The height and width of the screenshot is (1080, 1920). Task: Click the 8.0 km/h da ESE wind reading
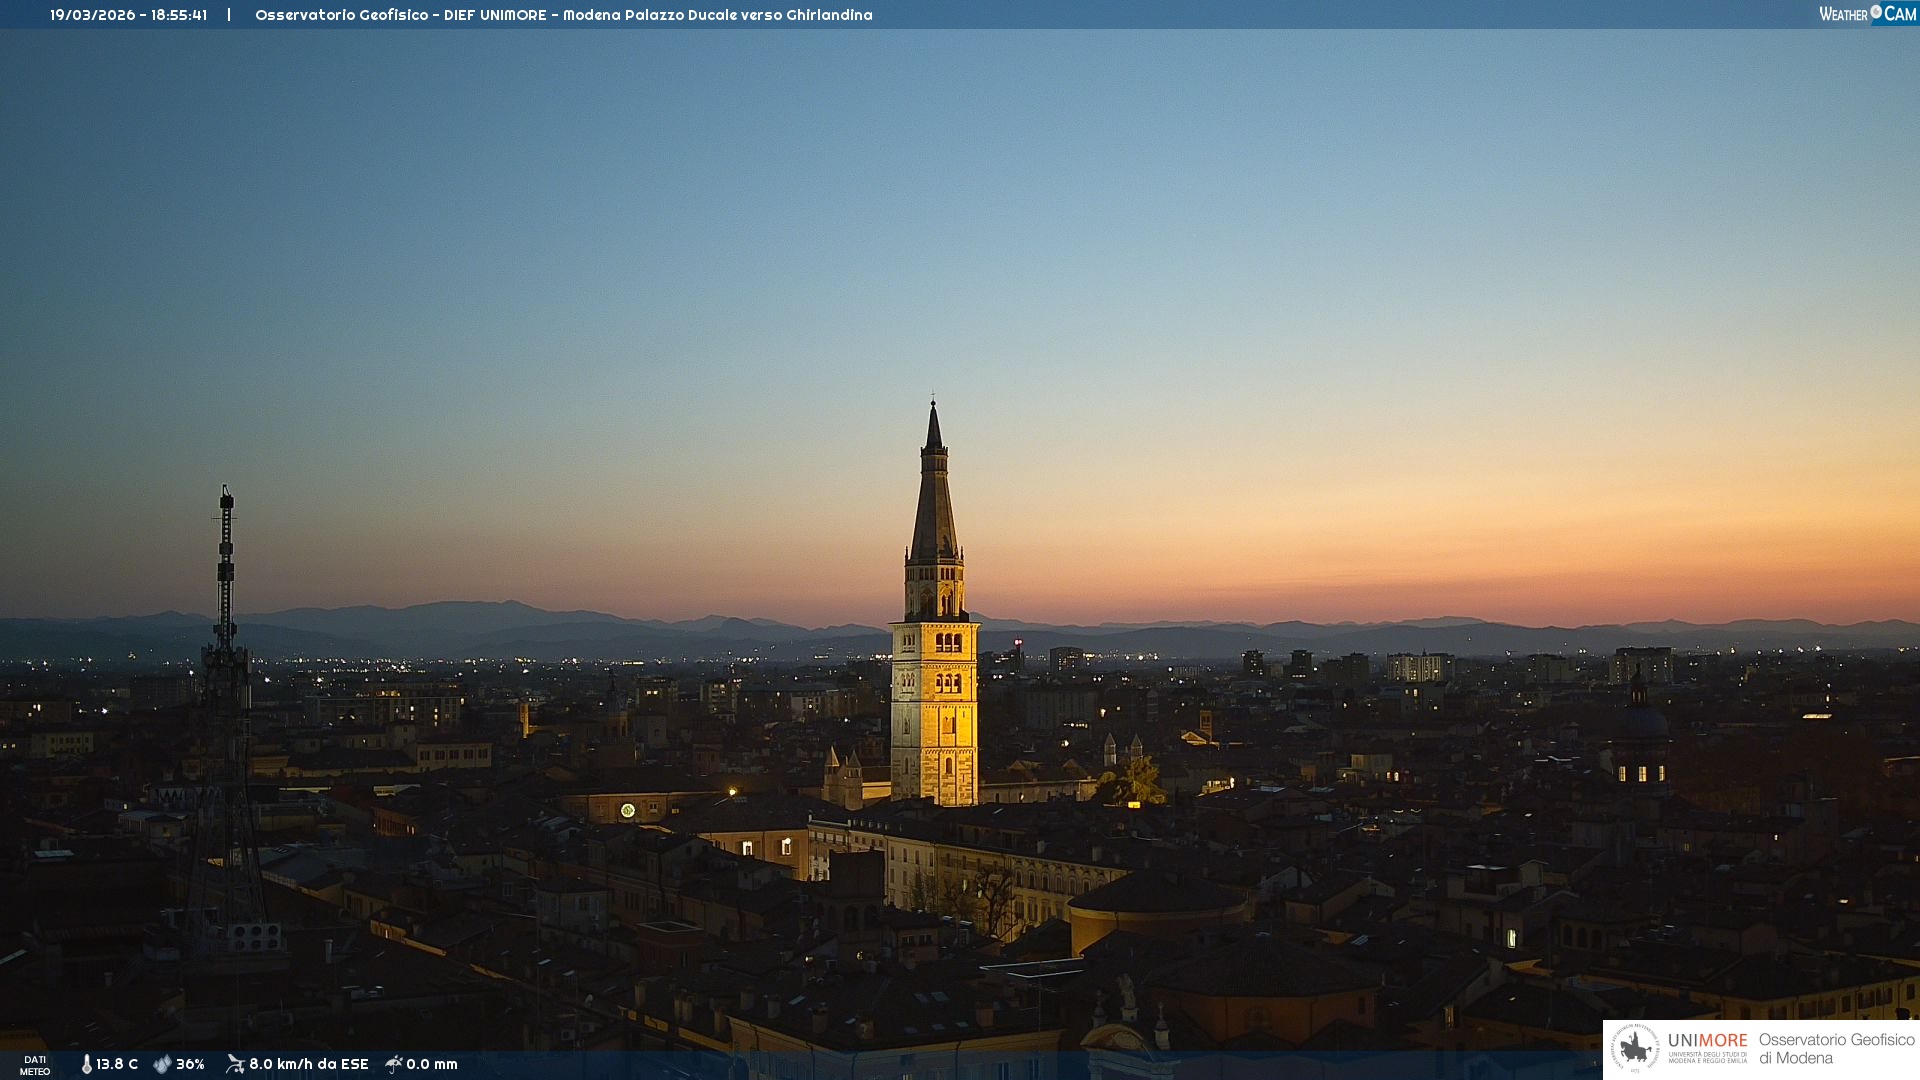(x=308, y=1065)
